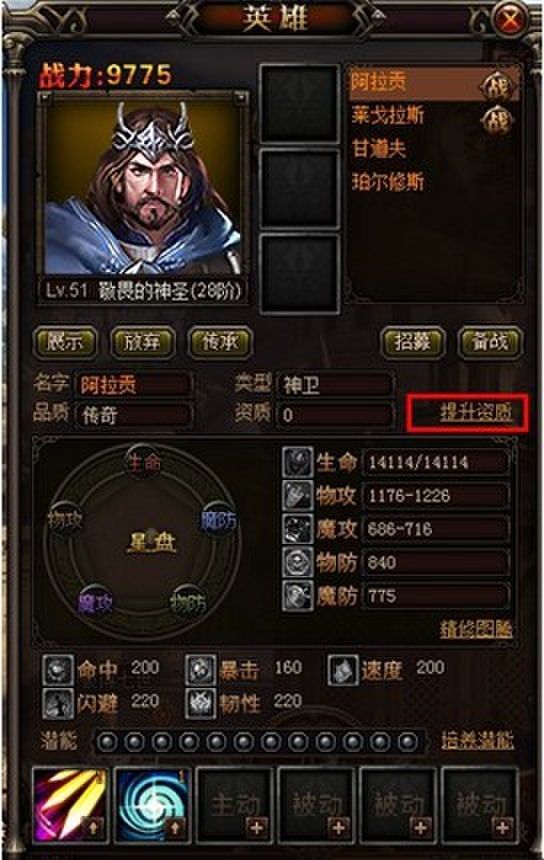Select the blue vortex skill icon

coord(151,805)
